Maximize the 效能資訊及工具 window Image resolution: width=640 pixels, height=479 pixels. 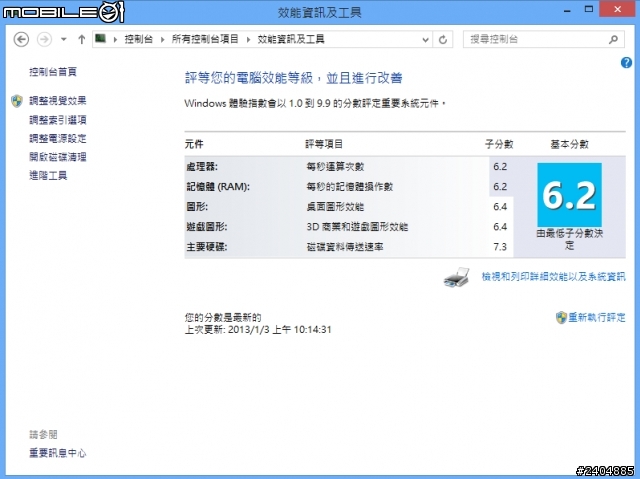click(589, 9)
